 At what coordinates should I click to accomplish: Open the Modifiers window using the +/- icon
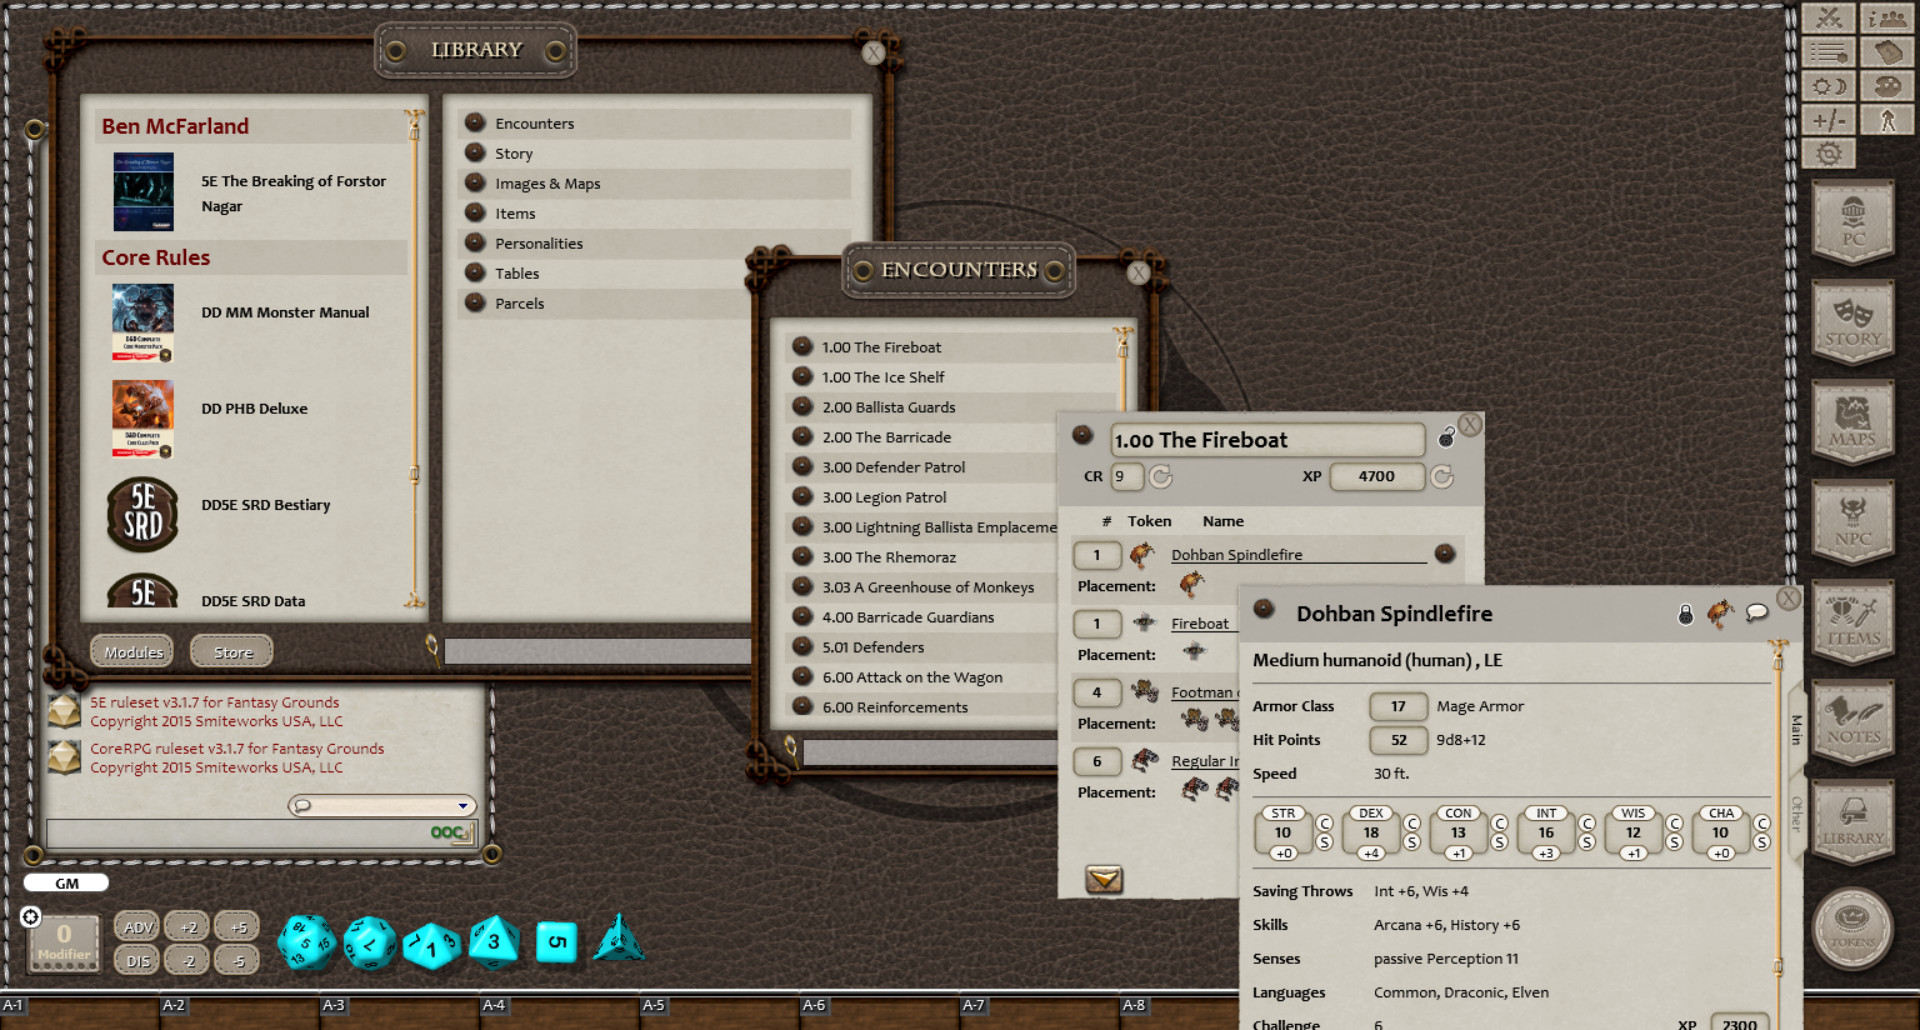(x=1829, y=119)
